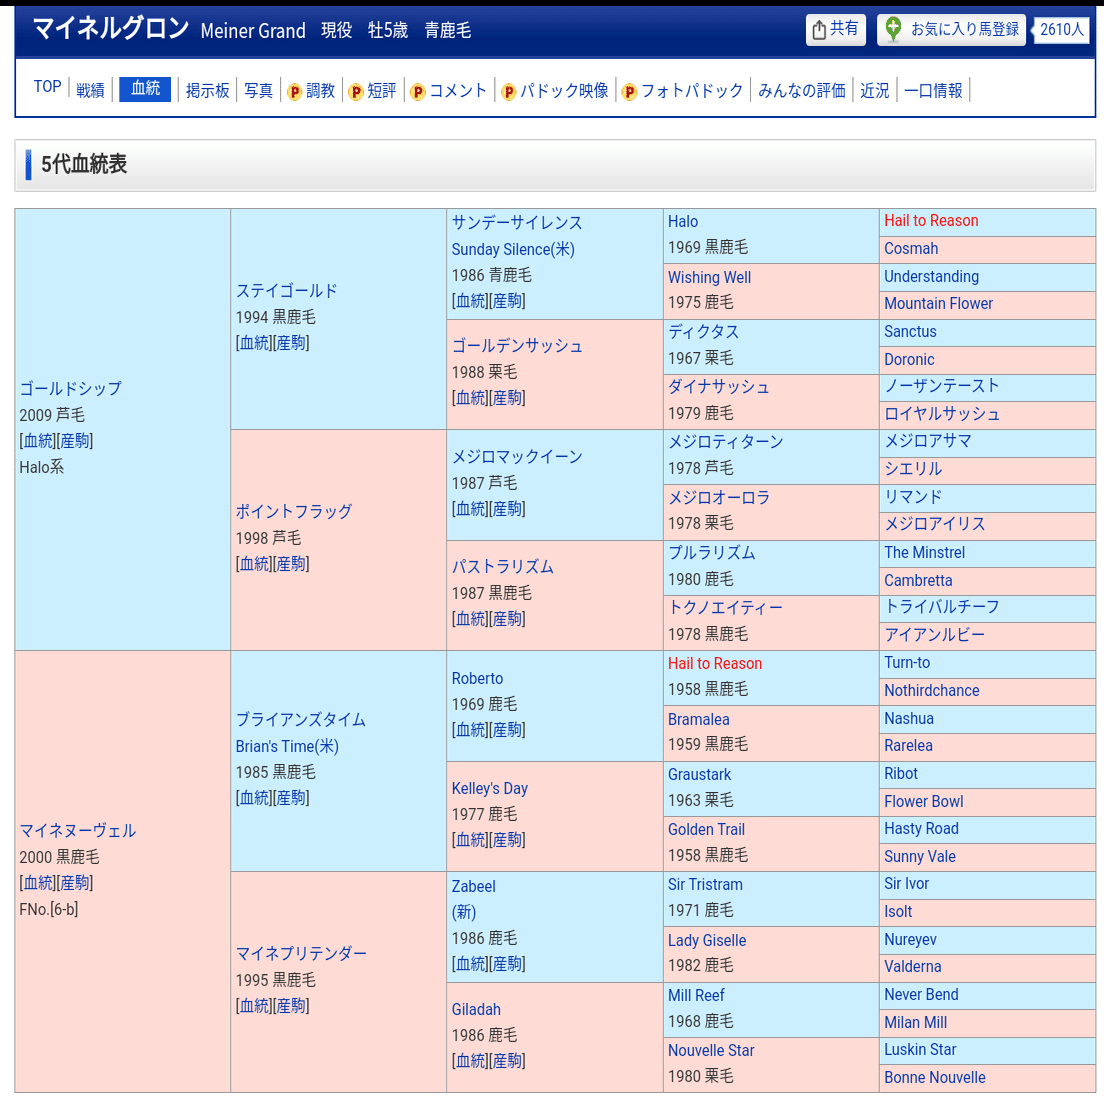This screenshot has width=1104, height=1104.
Task: Open プルラリズム horse link
Action: (712, 553)
